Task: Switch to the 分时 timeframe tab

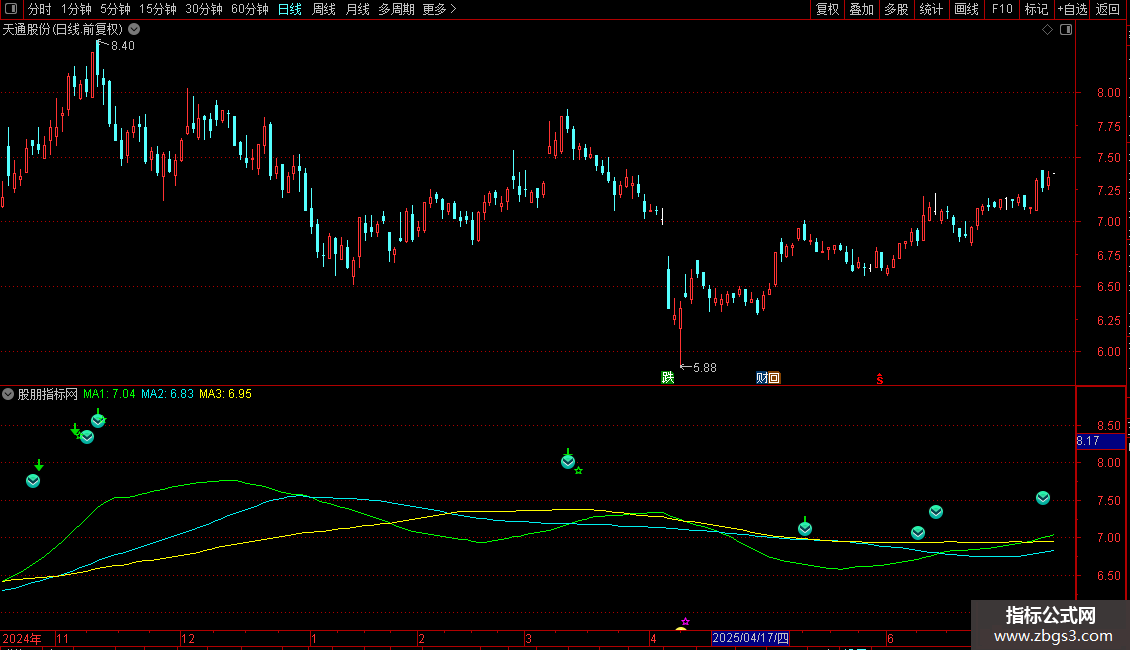Action: coord(40,9)
